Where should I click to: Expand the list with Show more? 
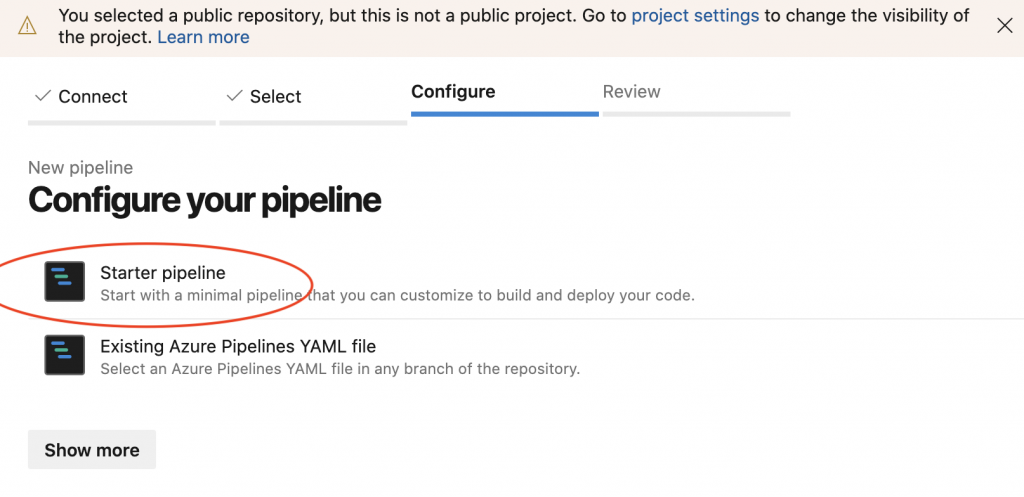tap(92, 450)
